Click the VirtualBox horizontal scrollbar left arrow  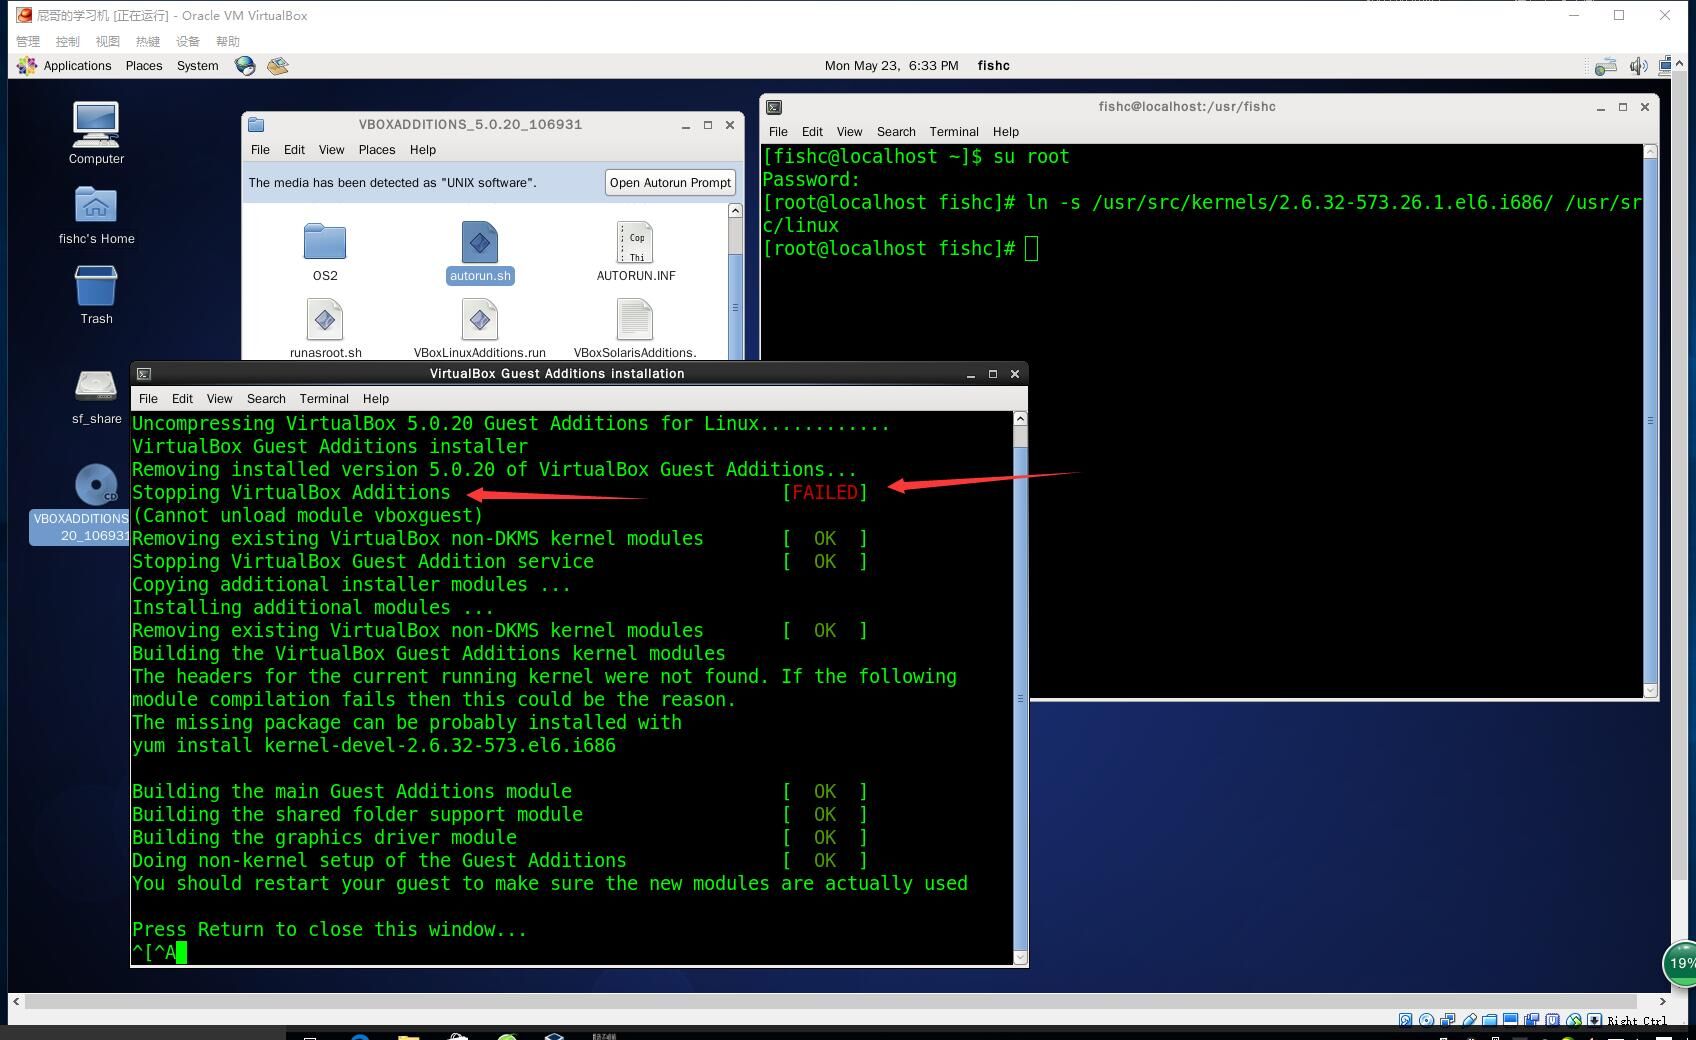click(x=15, y=1001)
